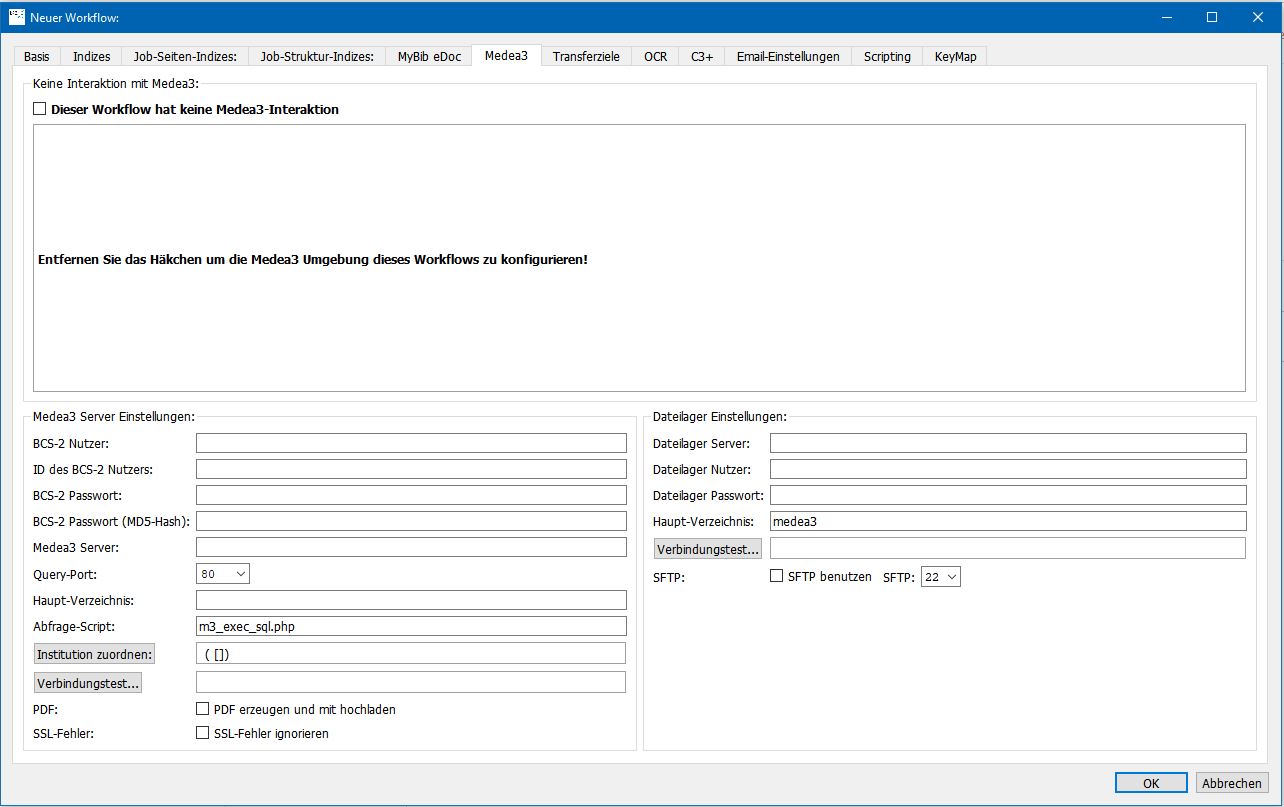The width and height of the screenshot is (1284, 807).
Task: Maximize the Neuer Workflow window
Action: [x=1212, y=17]
